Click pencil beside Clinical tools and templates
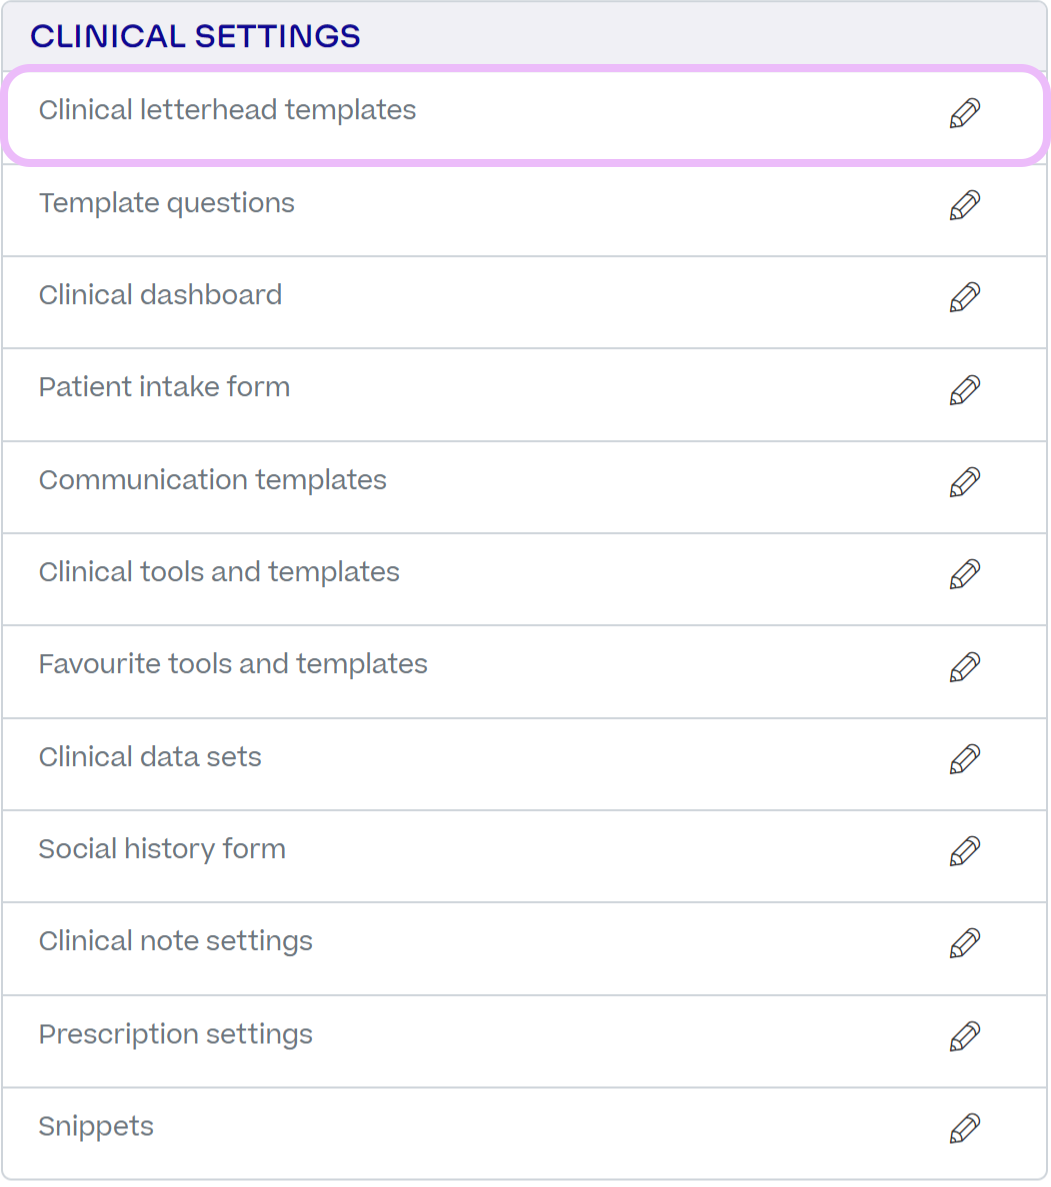1051x1187 pixels. tap(965, 575)
